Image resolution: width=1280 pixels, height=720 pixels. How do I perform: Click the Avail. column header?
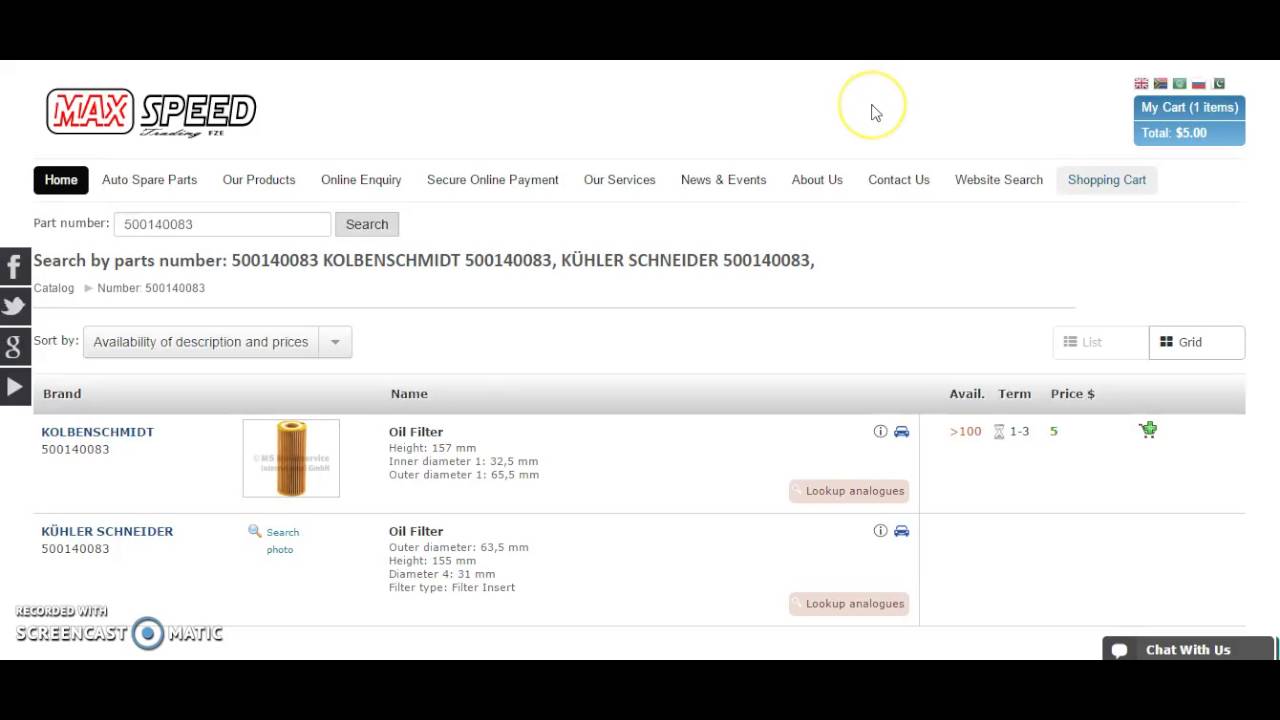[x=967, y=394]
